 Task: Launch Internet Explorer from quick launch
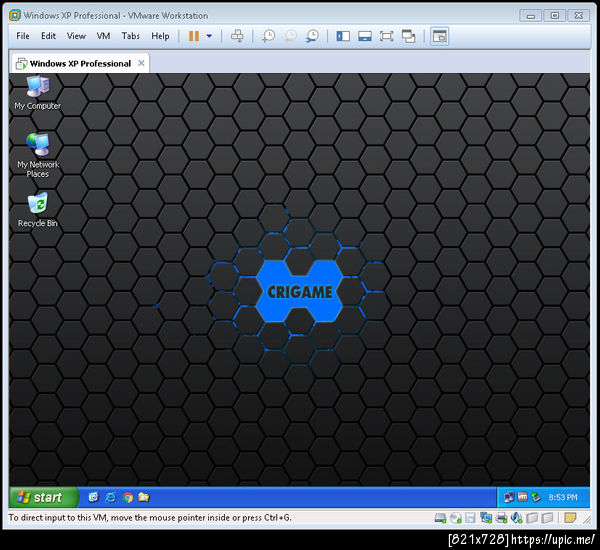tap(111, 497)
